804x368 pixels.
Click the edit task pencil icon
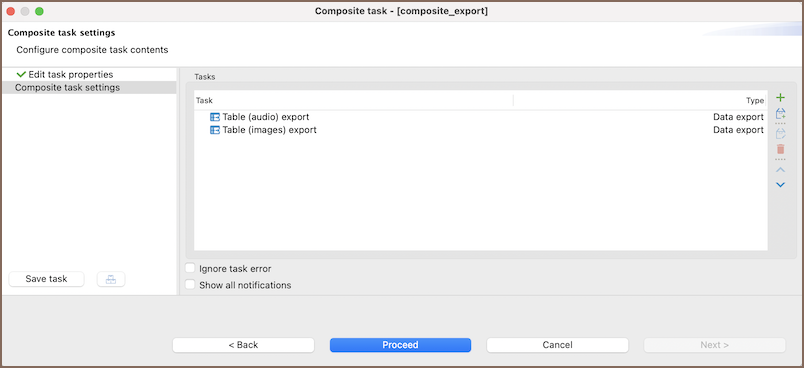[780, 134]
